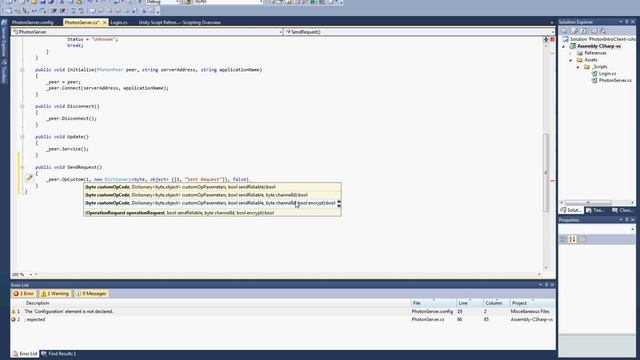This screenshot has height=360, width=640.
Task: Pin auto-hide for Error List panel
Action: click(547, 285)
